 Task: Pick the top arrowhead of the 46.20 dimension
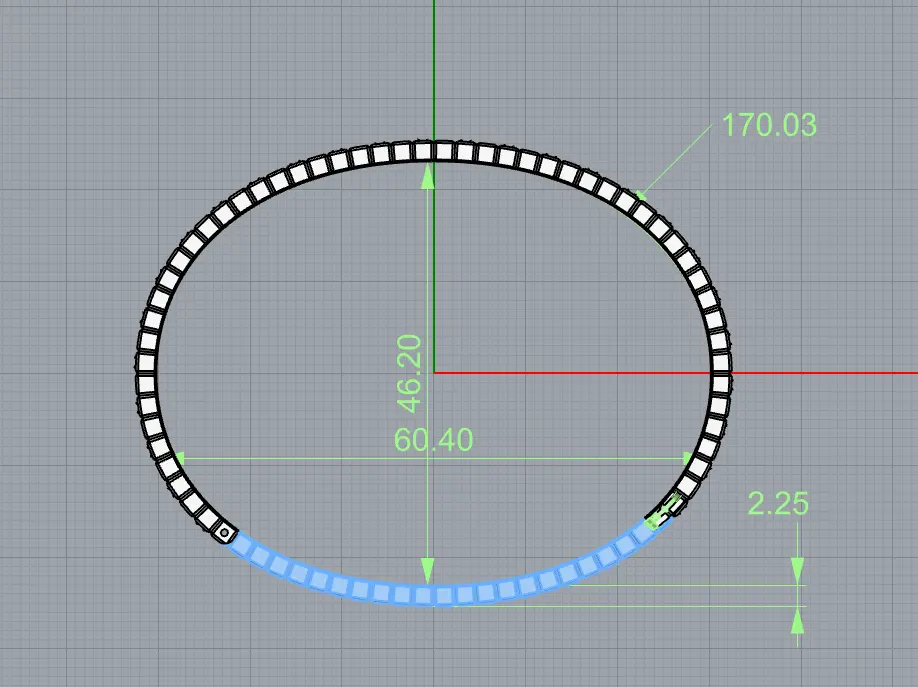[428, 174]
